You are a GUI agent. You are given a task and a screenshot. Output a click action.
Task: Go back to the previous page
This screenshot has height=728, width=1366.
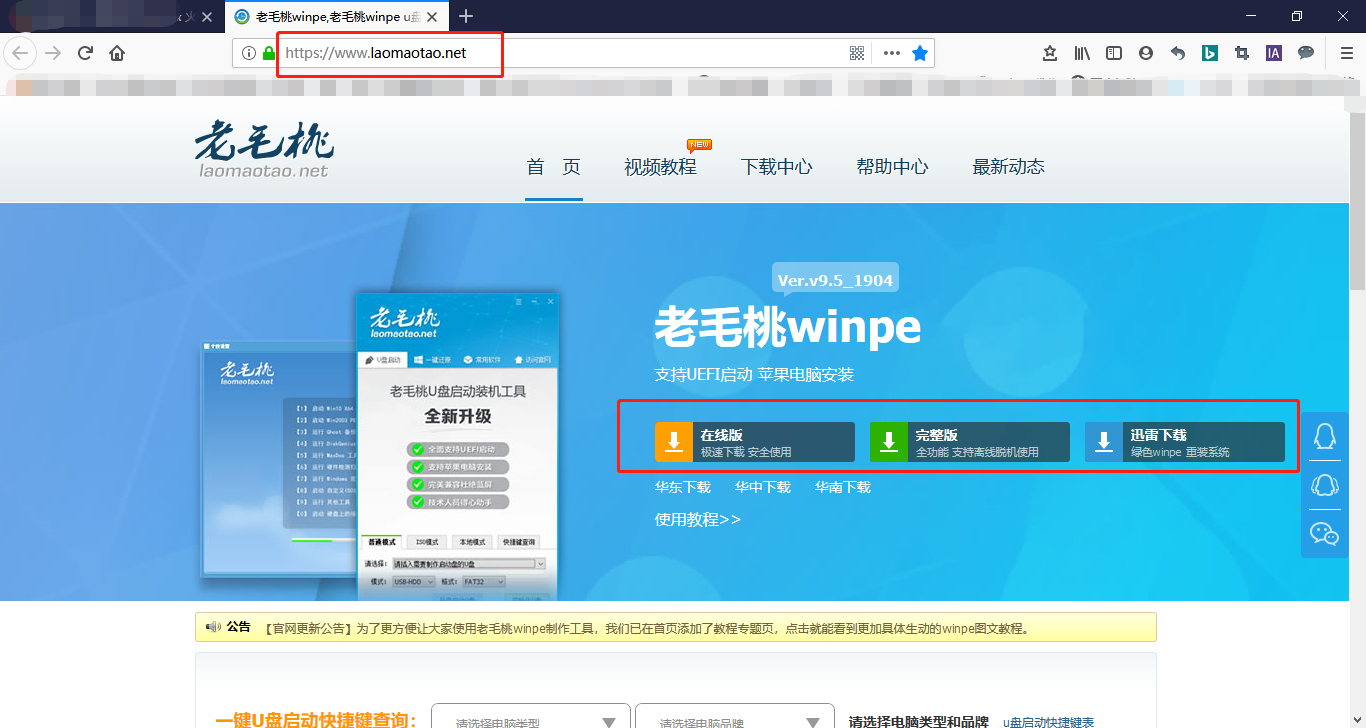(x=20, y=53)
